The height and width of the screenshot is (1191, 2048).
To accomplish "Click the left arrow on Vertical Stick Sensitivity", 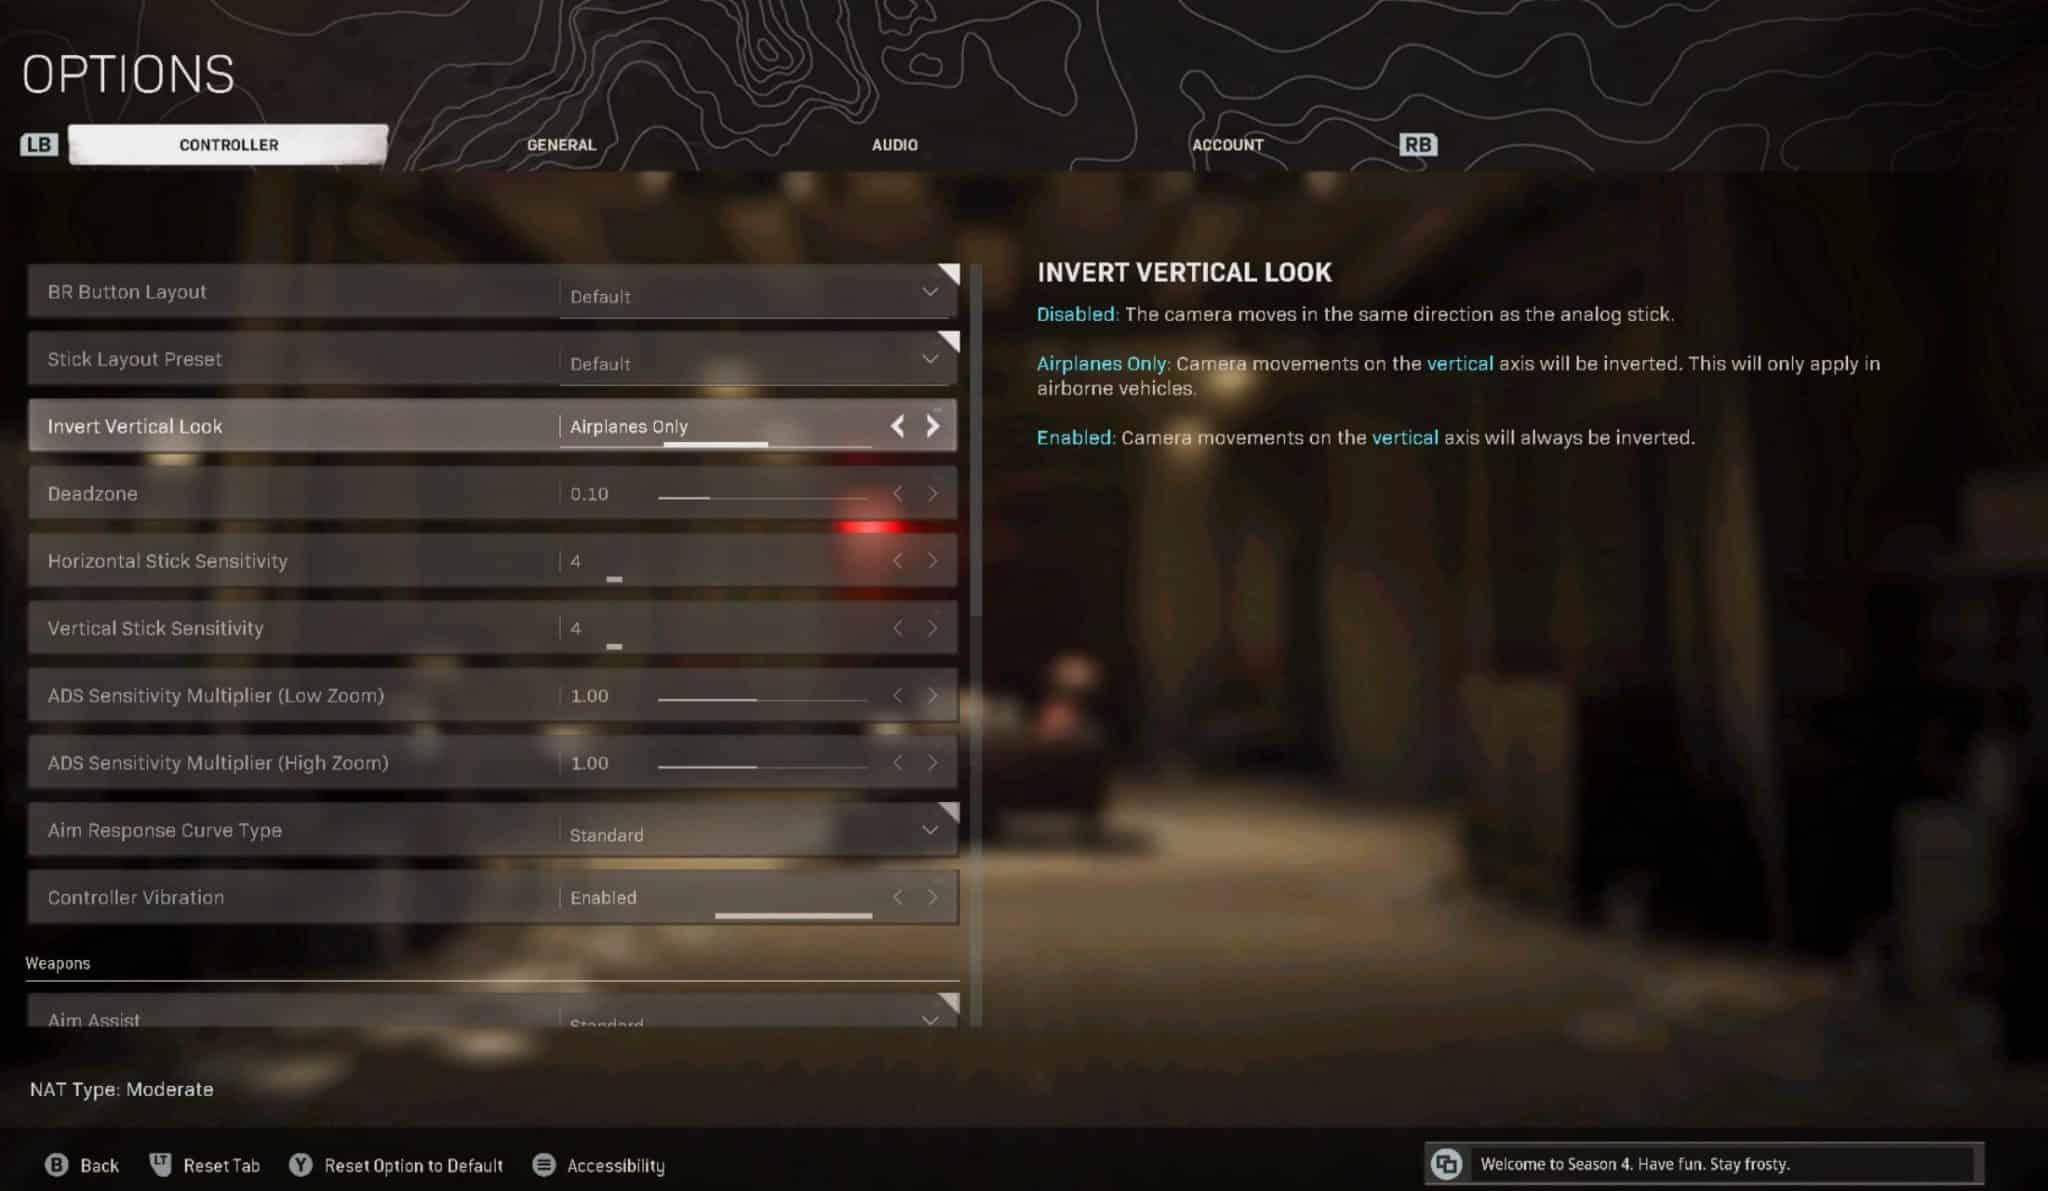I will [899, 627].
